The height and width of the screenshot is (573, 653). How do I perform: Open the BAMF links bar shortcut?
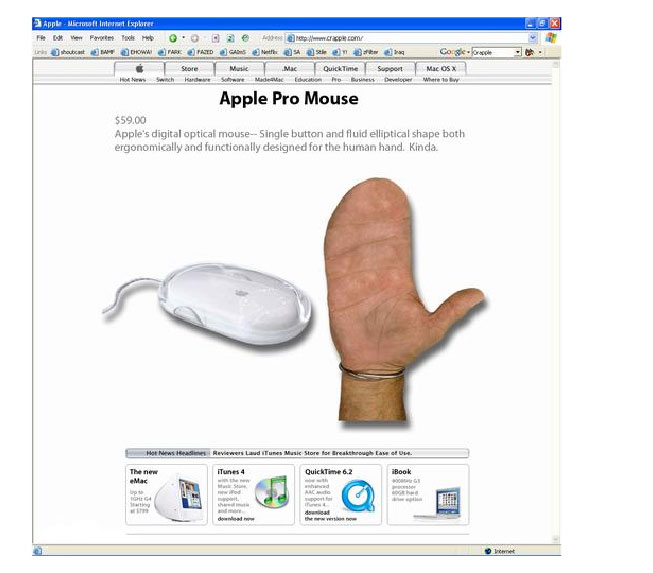tap(102, 52)
